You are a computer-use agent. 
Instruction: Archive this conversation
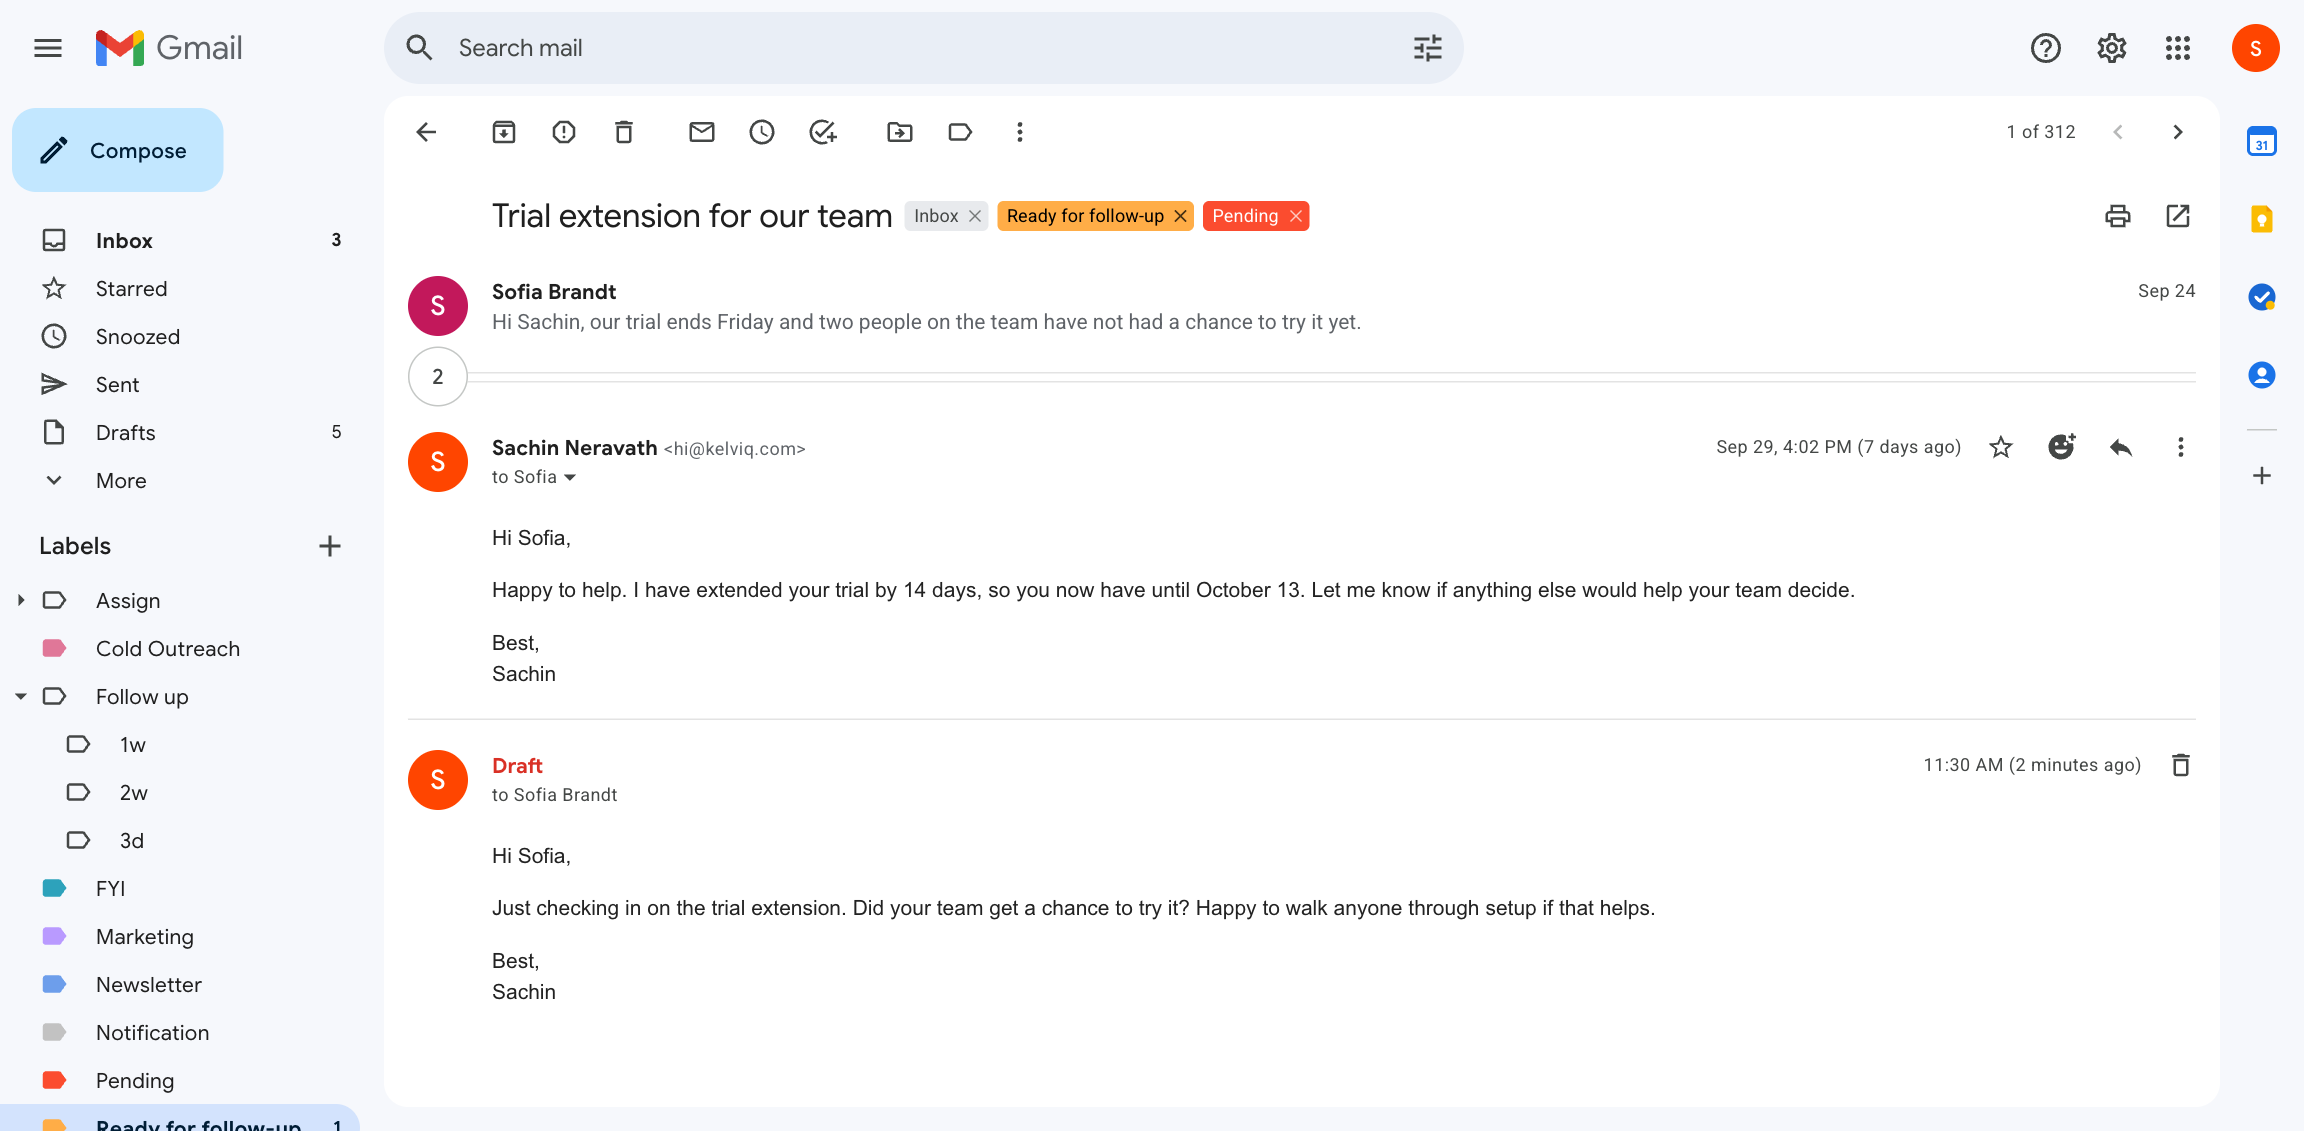pyautogui.click(x=504, y=132)
